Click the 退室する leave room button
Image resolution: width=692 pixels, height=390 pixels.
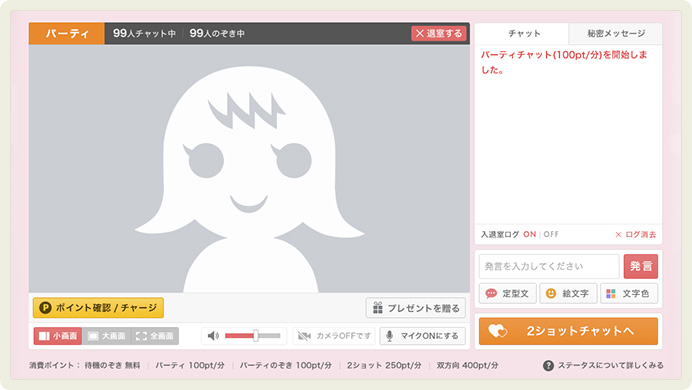pos(439,34)
